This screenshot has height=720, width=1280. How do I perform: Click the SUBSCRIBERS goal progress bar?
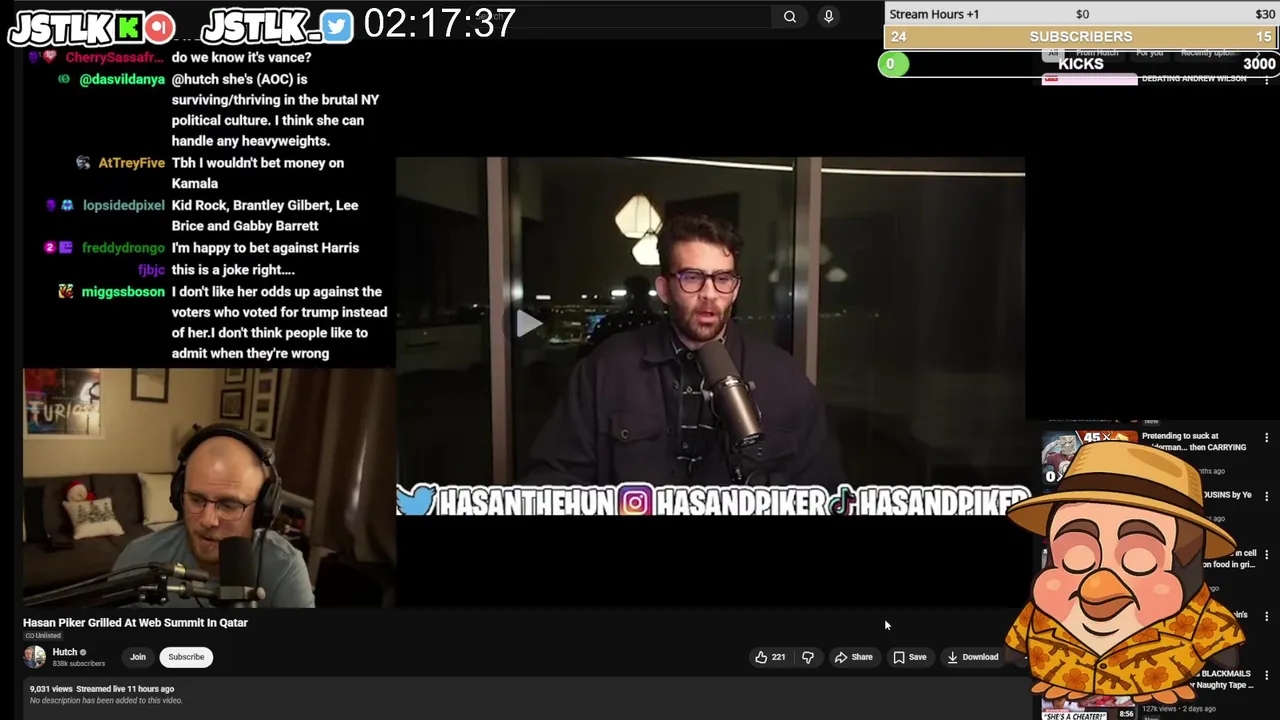coord(1082,37)
